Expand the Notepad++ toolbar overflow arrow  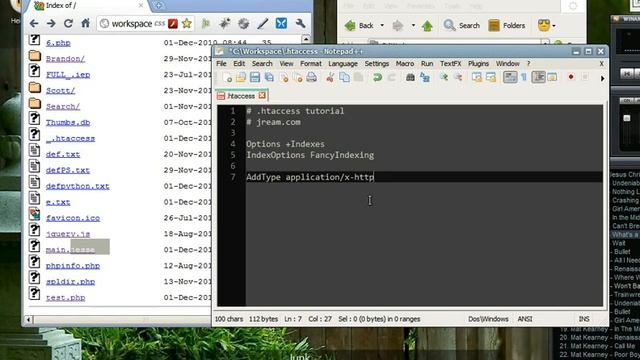click(x=602, y=78)
